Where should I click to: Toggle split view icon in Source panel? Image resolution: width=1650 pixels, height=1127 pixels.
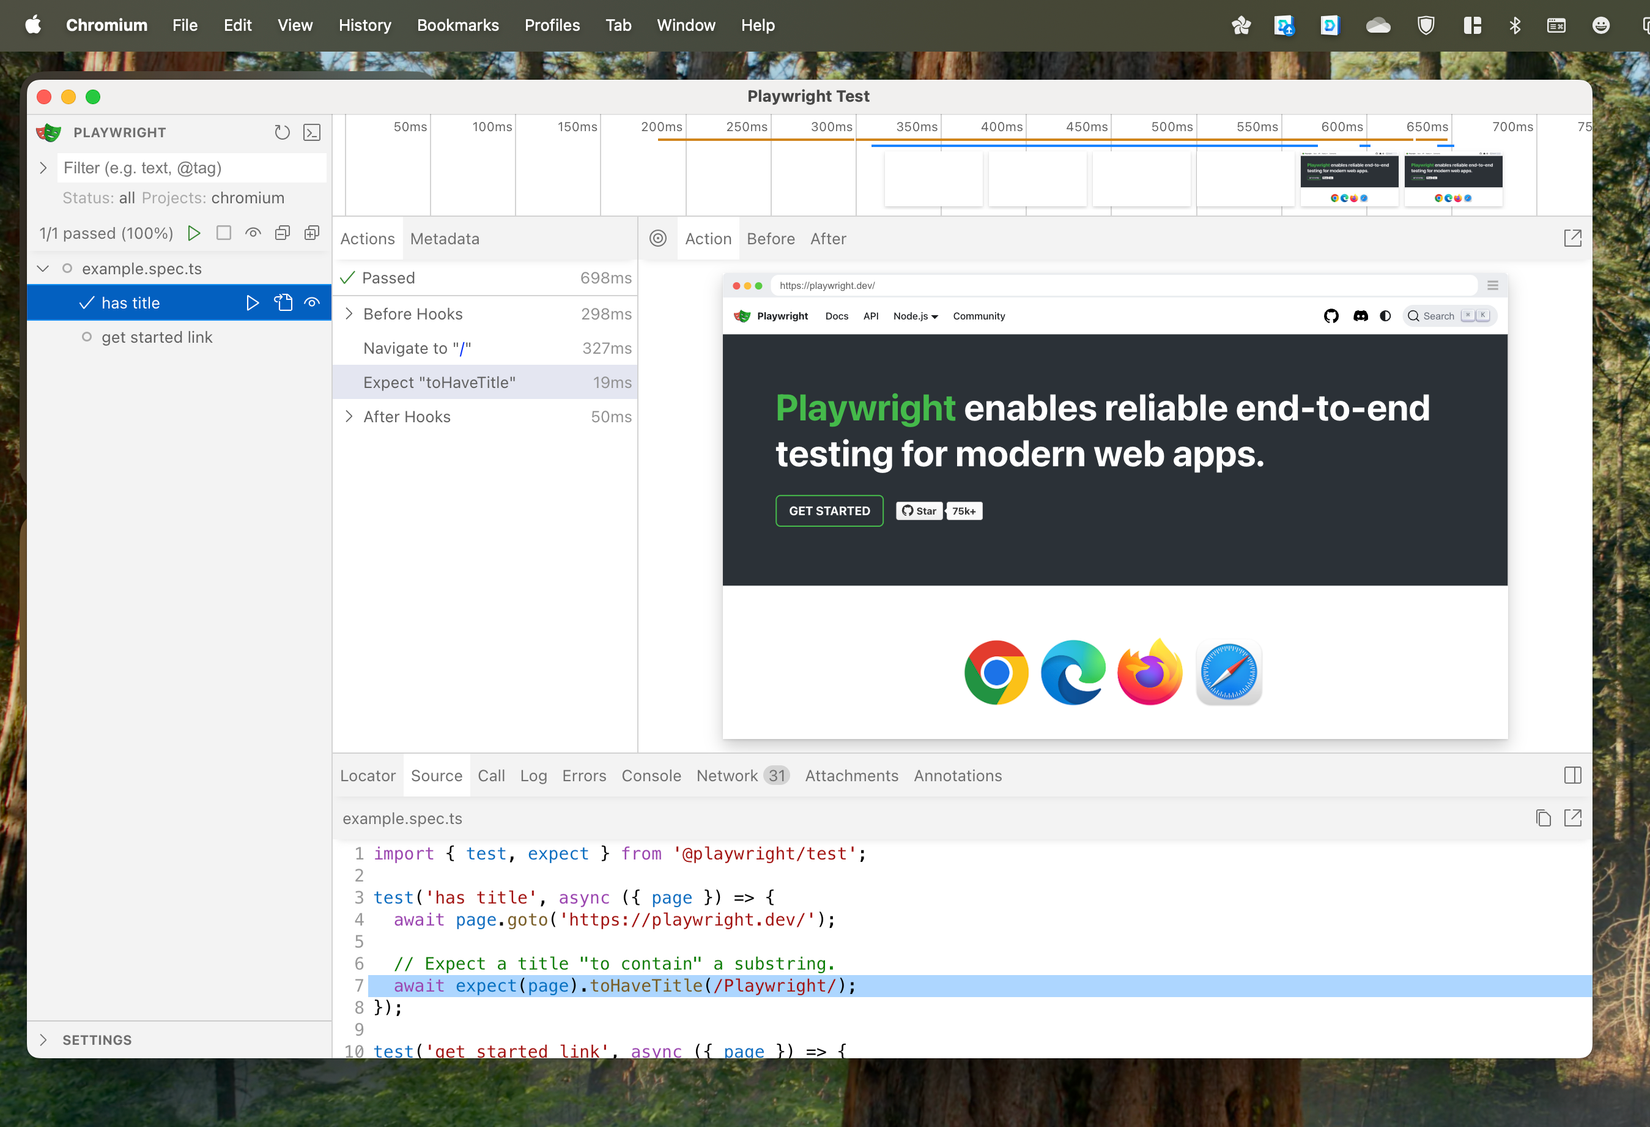tap(1572, 775)
